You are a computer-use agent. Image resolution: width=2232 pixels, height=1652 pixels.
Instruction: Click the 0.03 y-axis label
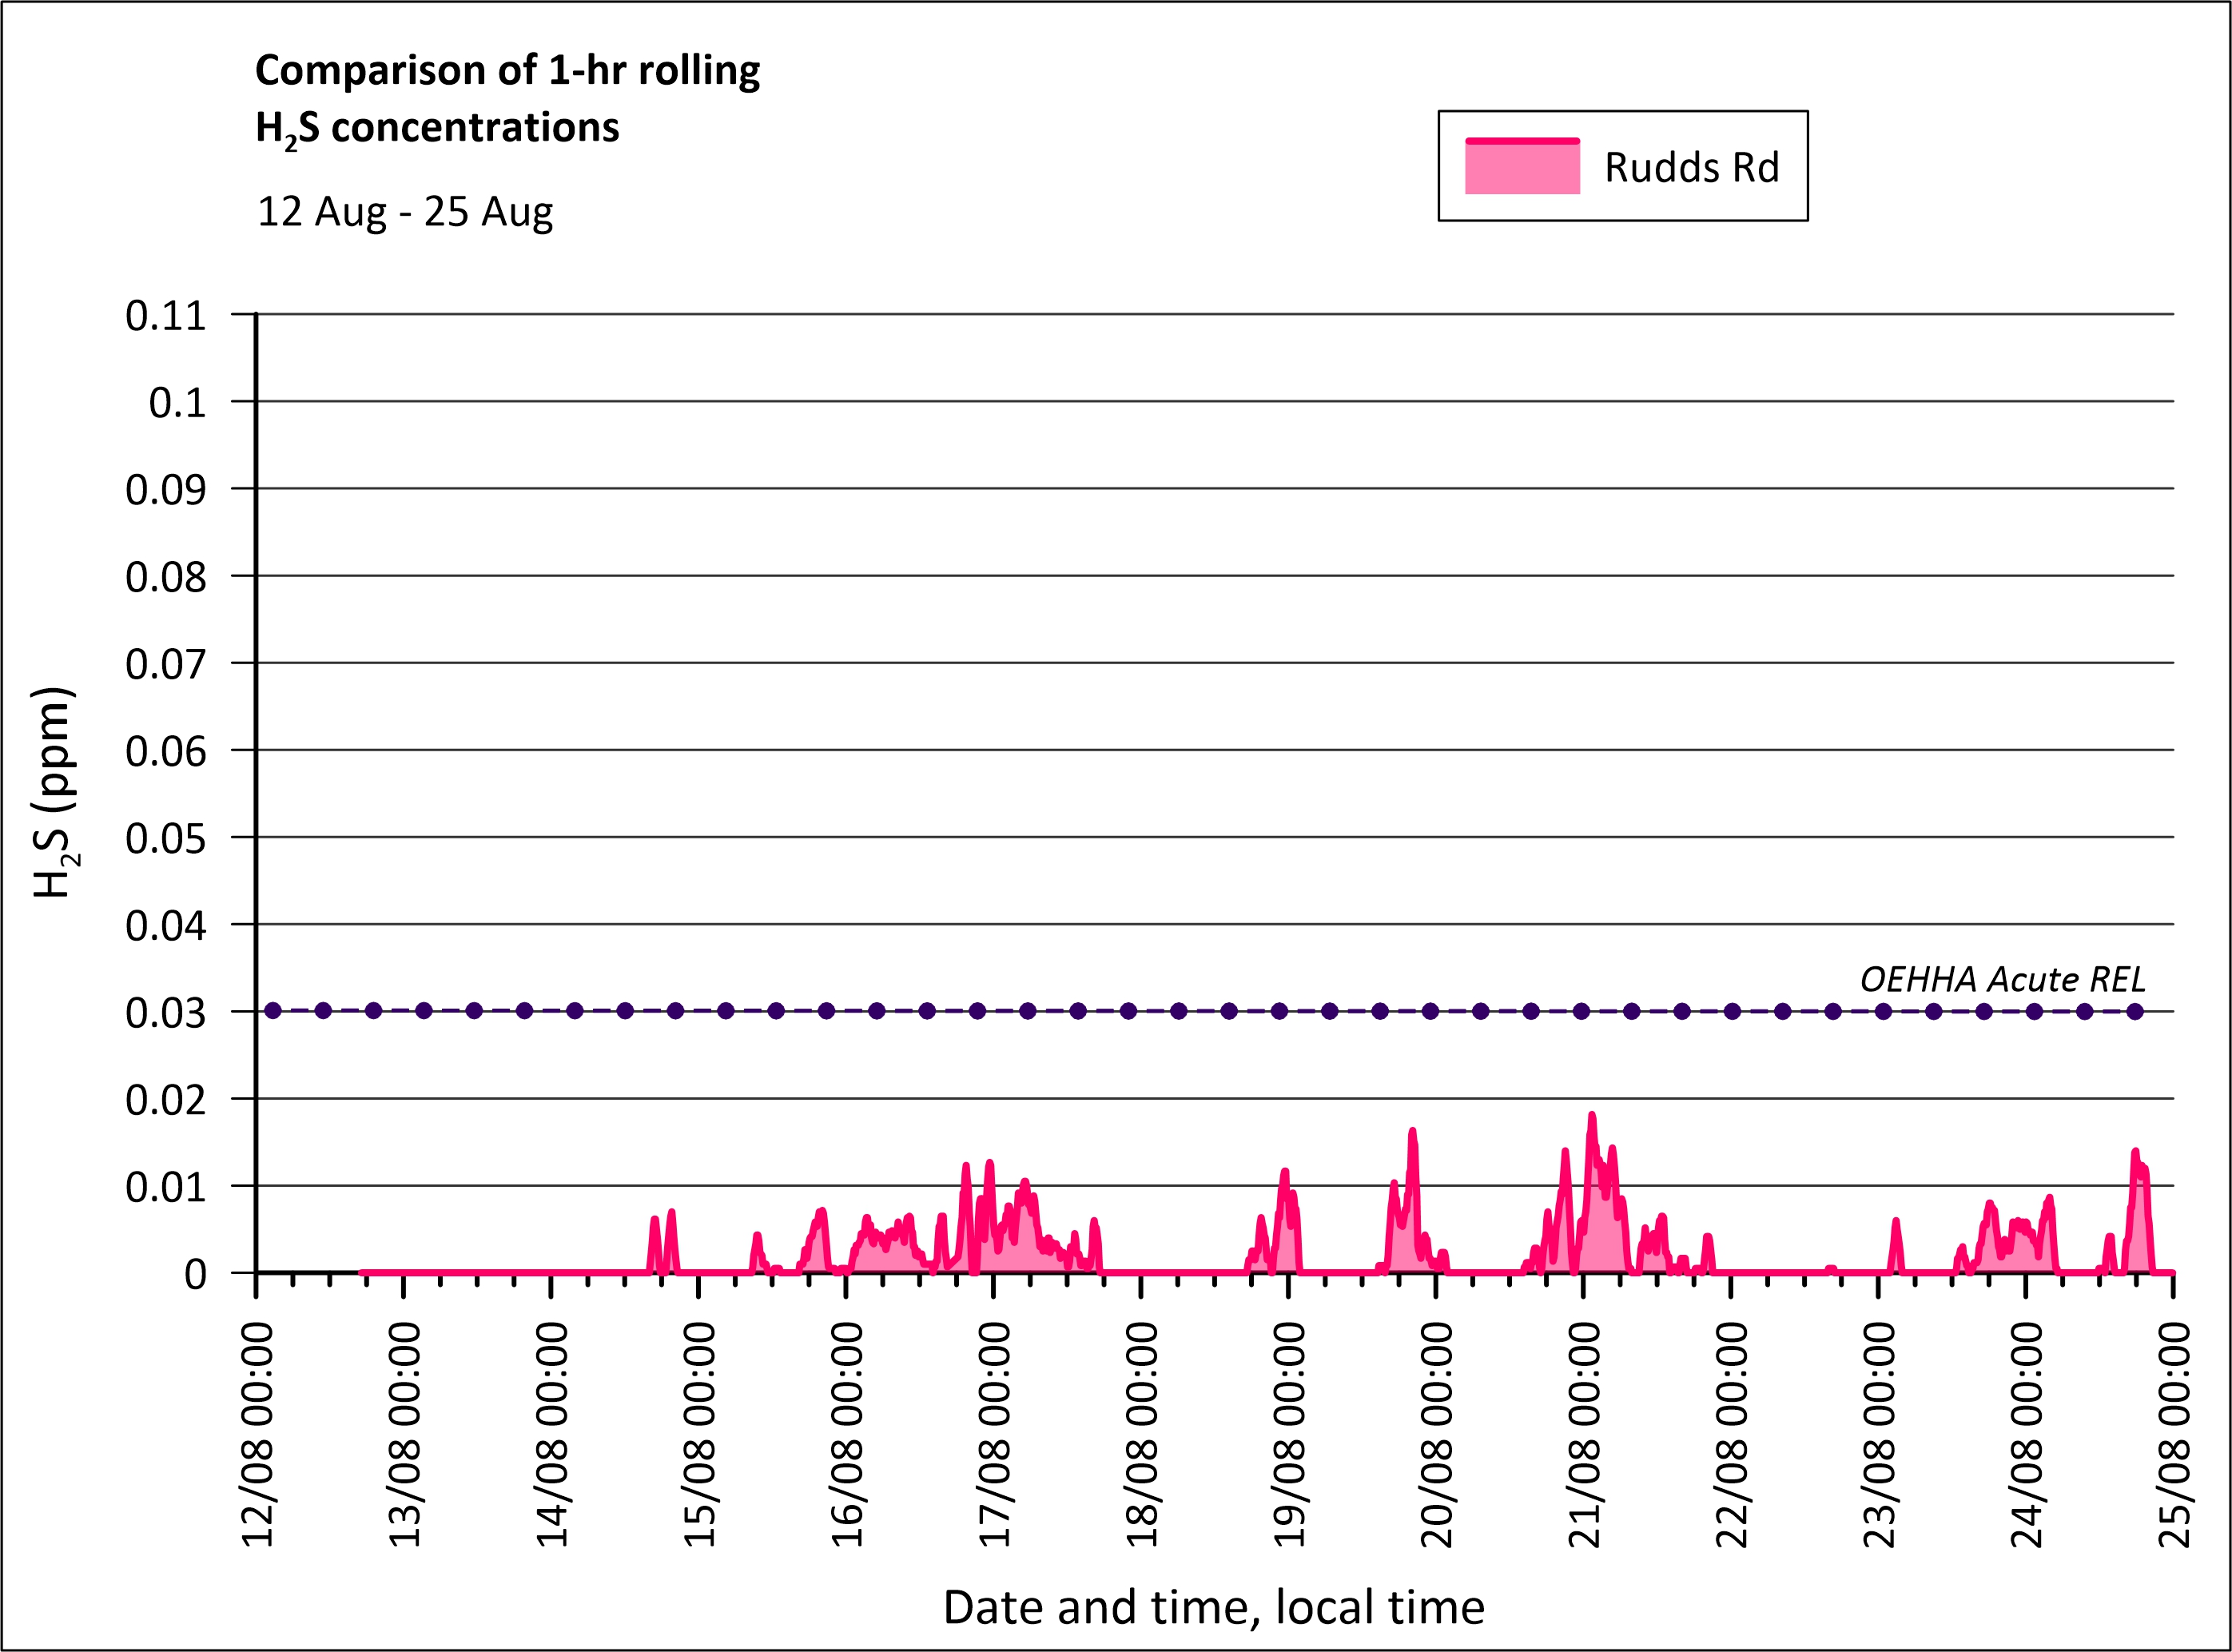point(165,1013)
